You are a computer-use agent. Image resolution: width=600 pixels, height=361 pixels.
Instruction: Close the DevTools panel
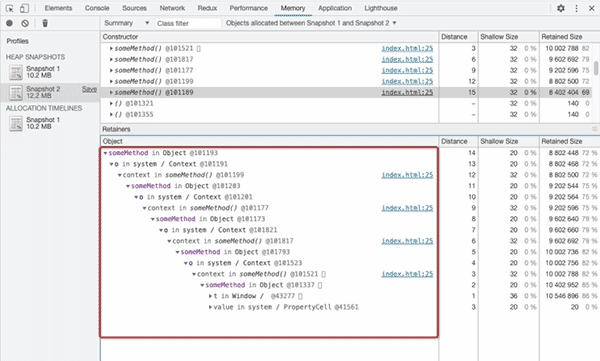click(591, 8)
